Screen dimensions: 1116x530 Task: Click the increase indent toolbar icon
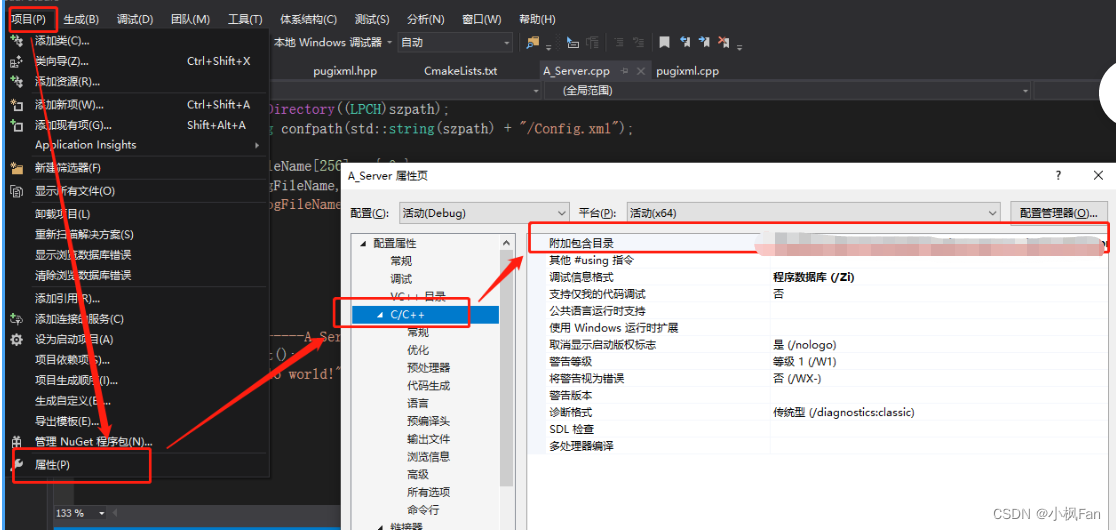tap(638, 43)
